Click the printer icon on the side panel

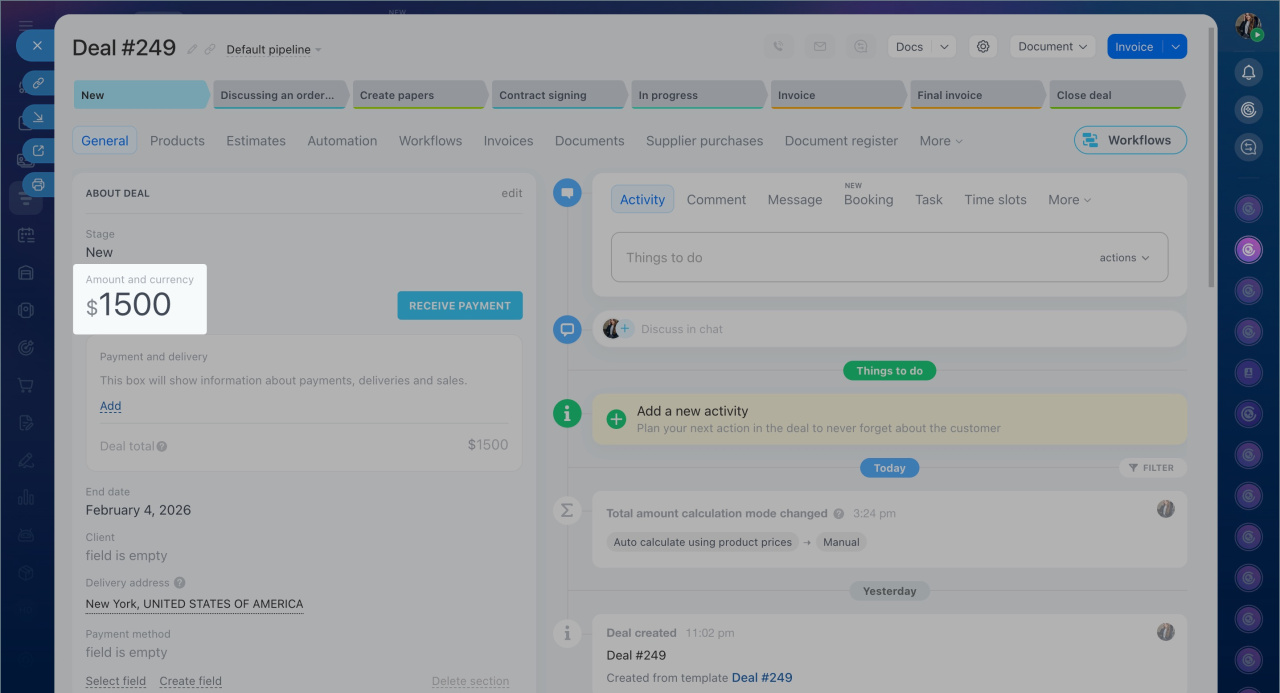click(38, 184)
